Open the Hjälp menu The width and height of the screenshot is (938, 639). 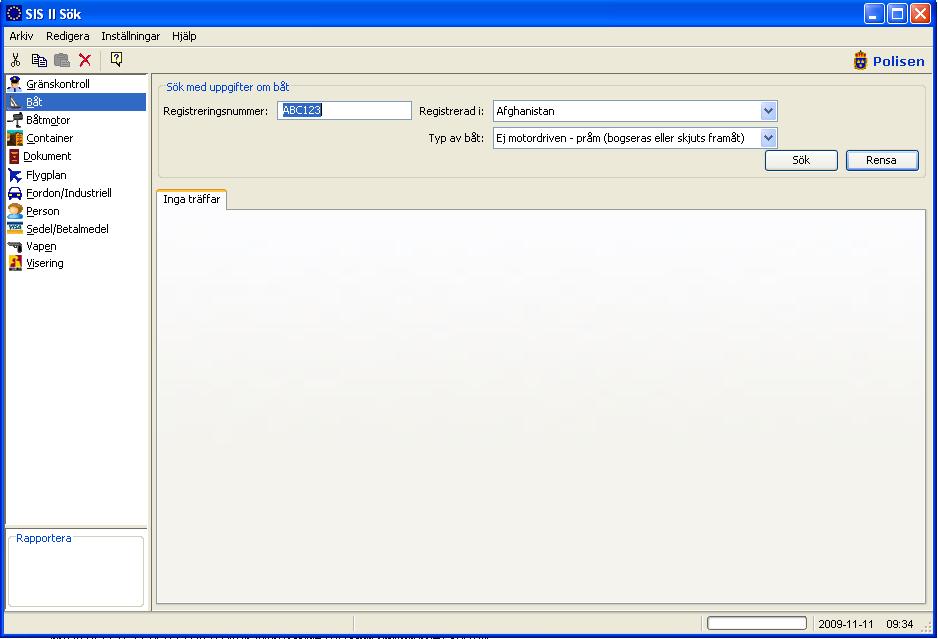pyautogui.click(x=184, y=36)
